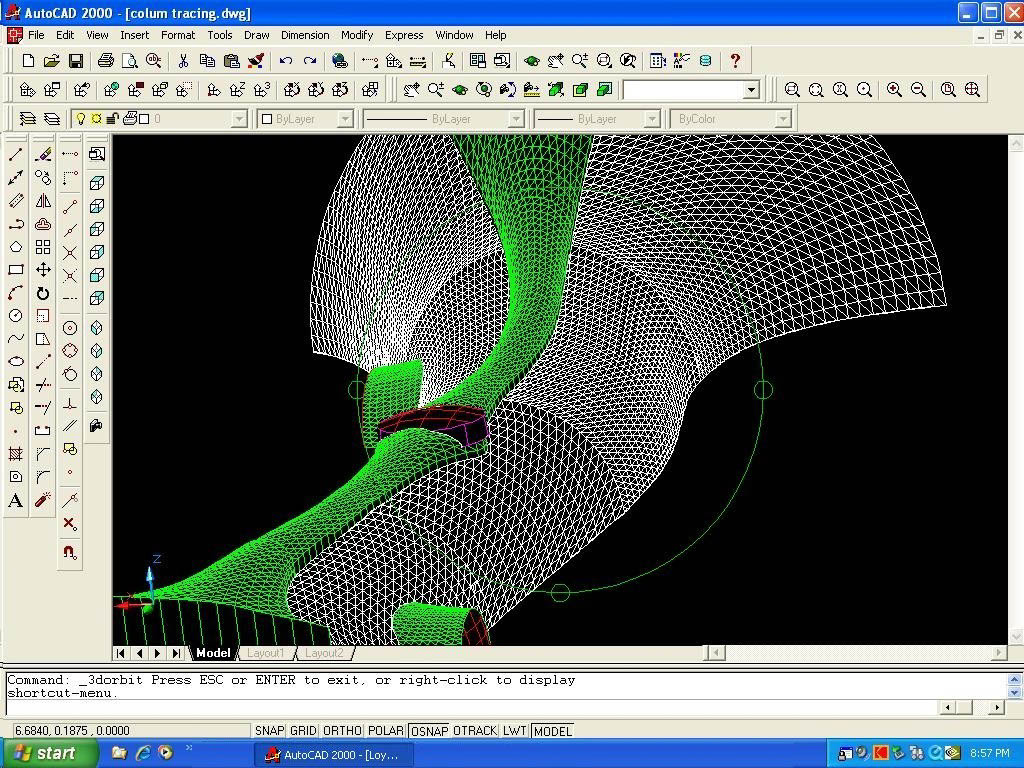Select the Line draw tool
The width and height of the screenshot is (1024, 768).
(x=16, y=154)
